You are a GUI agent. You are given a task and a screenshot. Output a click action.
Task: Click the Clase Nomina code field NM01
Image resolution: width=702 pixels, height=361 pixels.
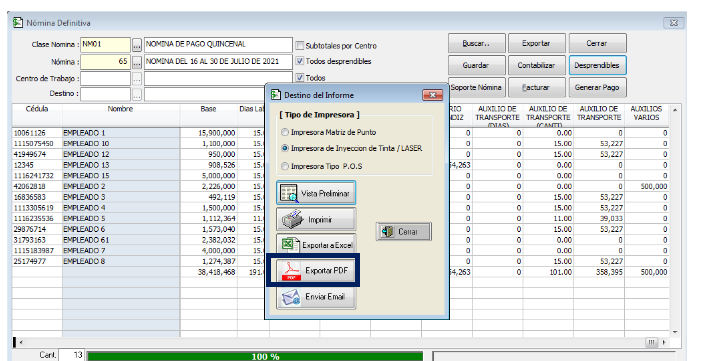click(x=105, y=45)
